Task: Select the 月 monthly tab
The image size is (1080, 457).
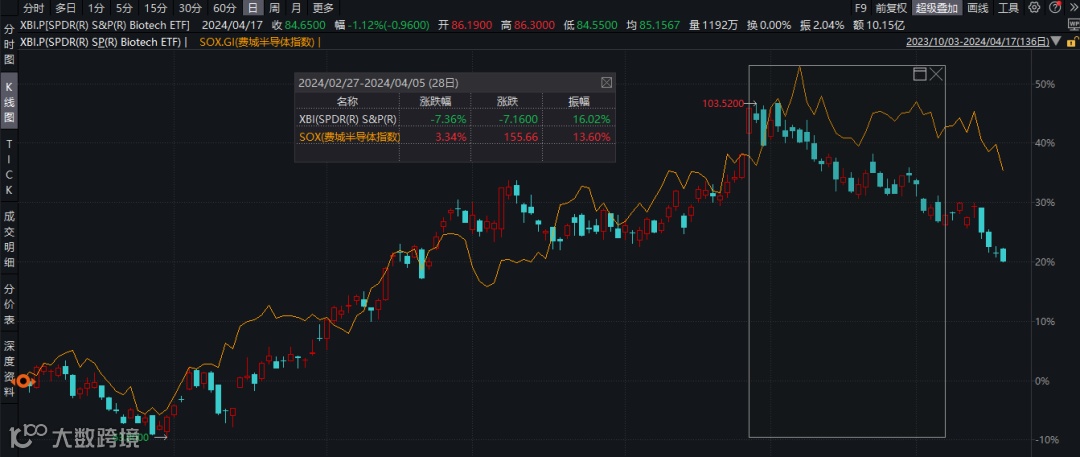Action: click(x=296, y=8)
